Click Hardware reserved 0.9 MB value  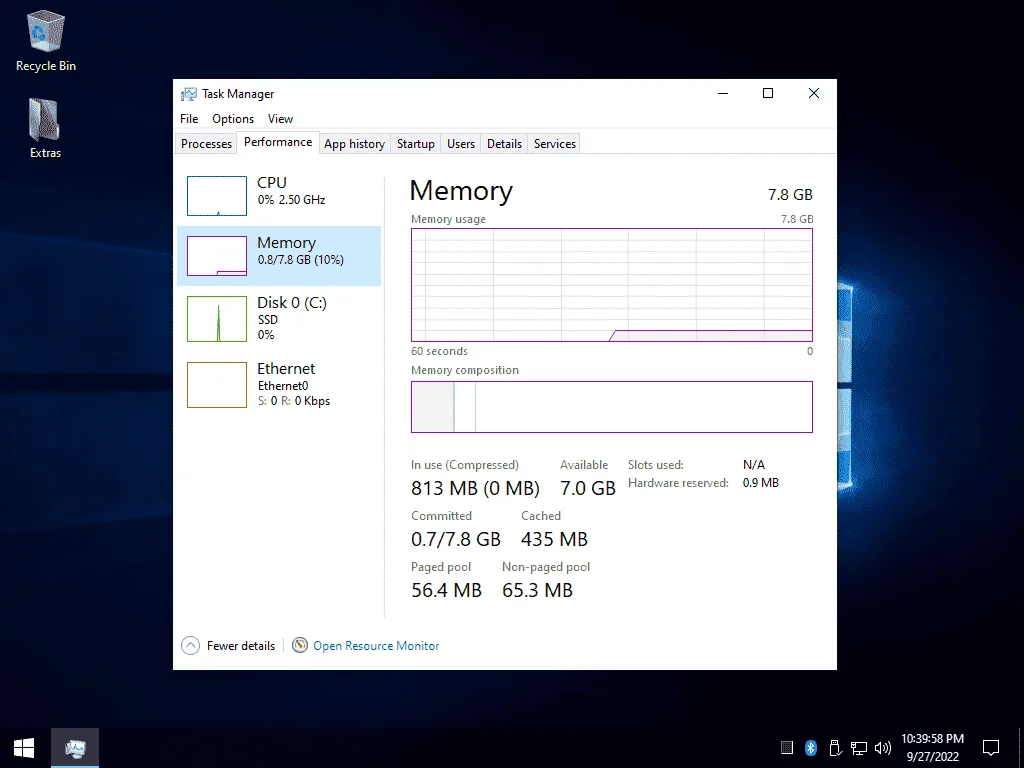761,483
